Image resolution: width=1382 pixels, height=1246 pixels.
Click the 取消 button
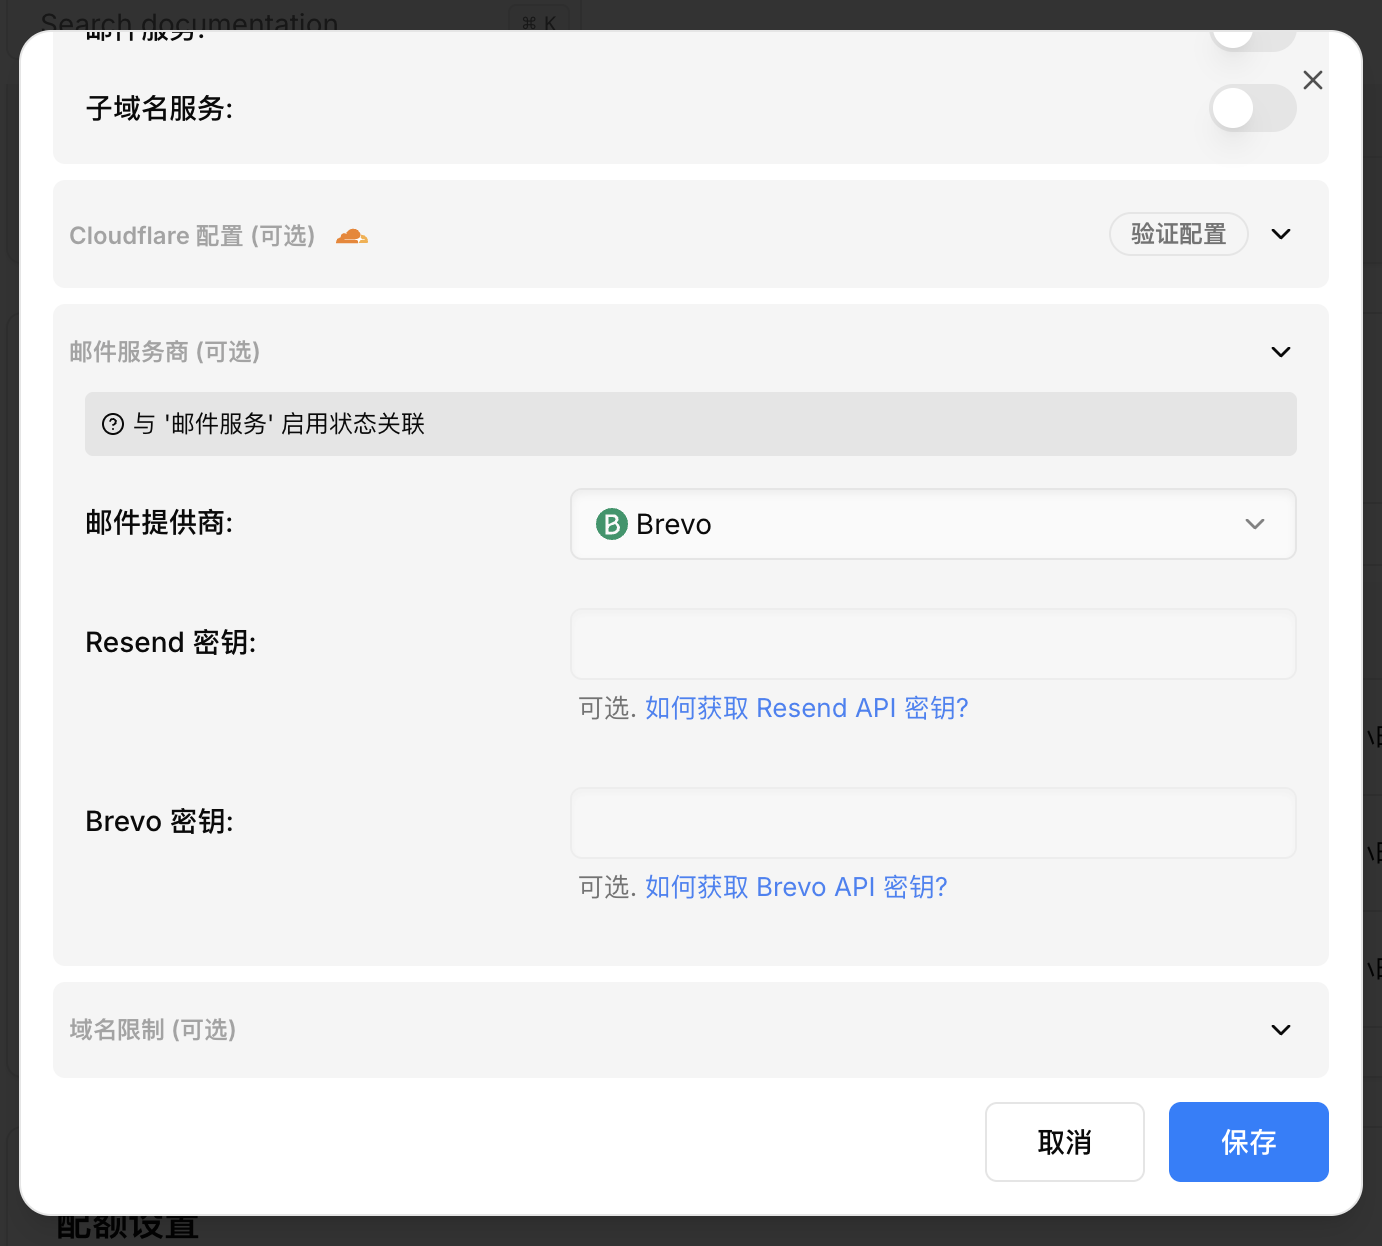(1064, 1142)
